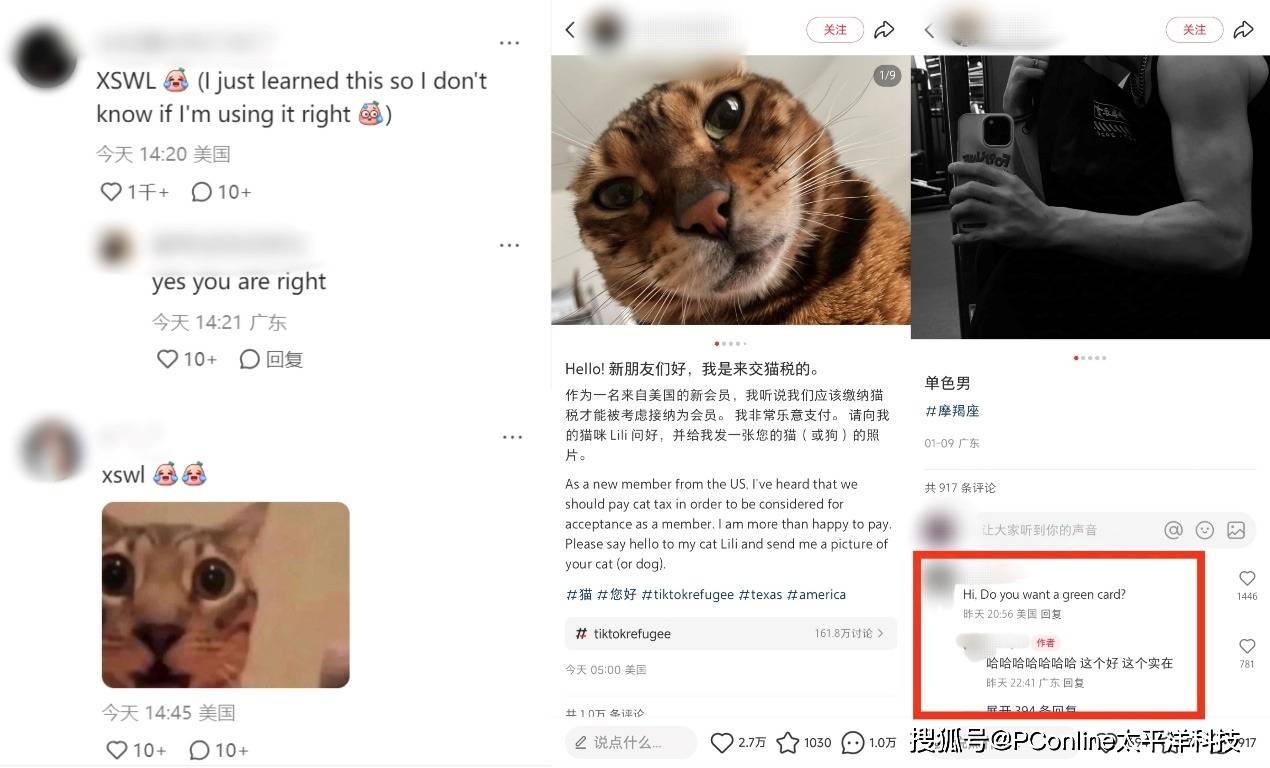Open three-dot menu on 'yes you are right' reply
The height and width of the screenshot is (768, 1270).
[509, 246]
